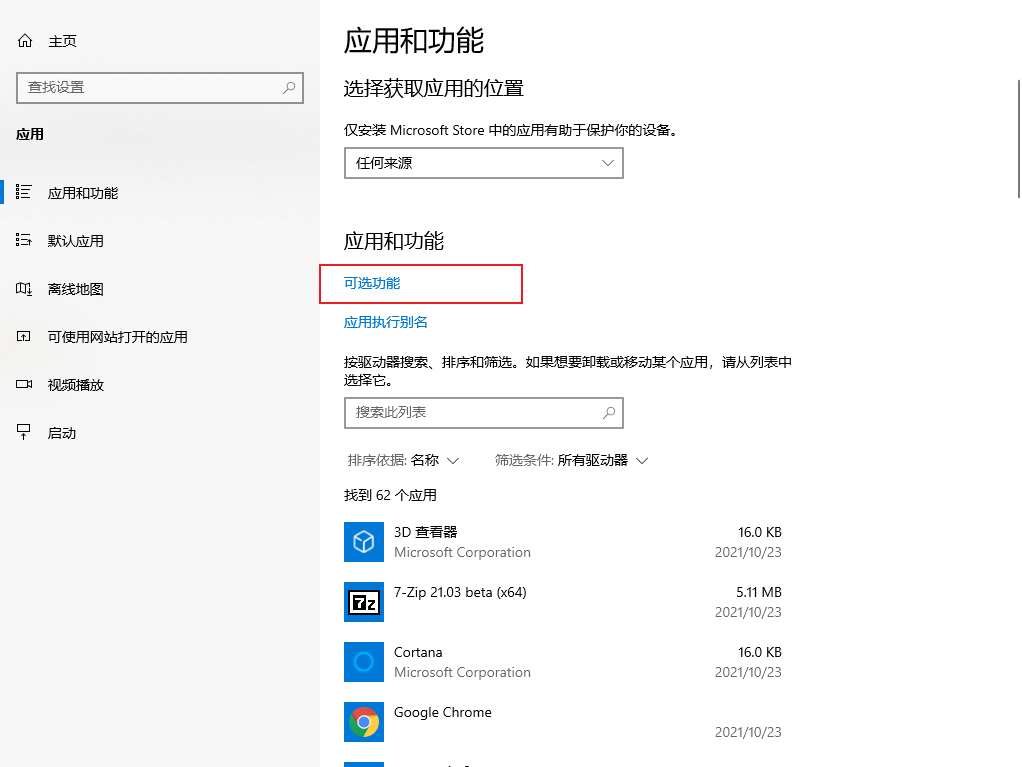This screenshot has width=1022, height=767.
Task: Open the 排序依据: 名称 dropdown
Action: click(x=403, y=461)
